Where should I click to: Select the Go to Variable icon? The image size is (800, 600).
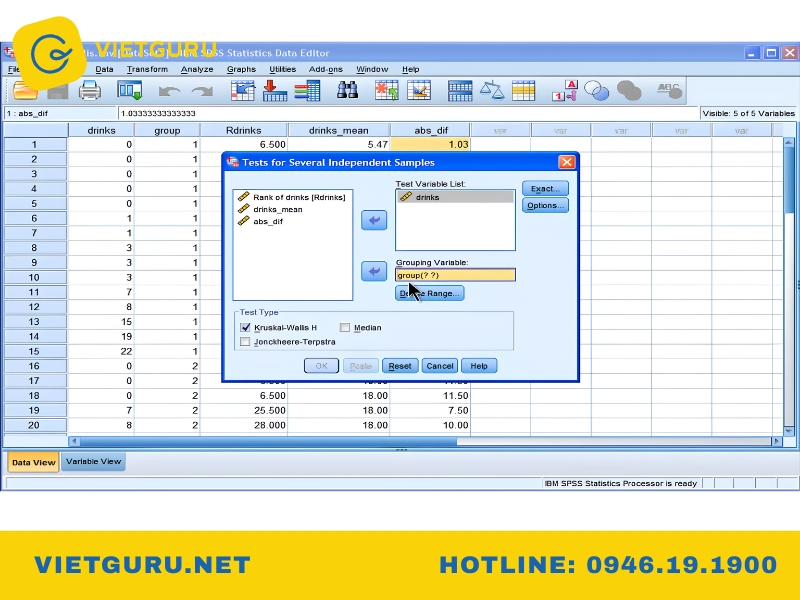[274, 91]
